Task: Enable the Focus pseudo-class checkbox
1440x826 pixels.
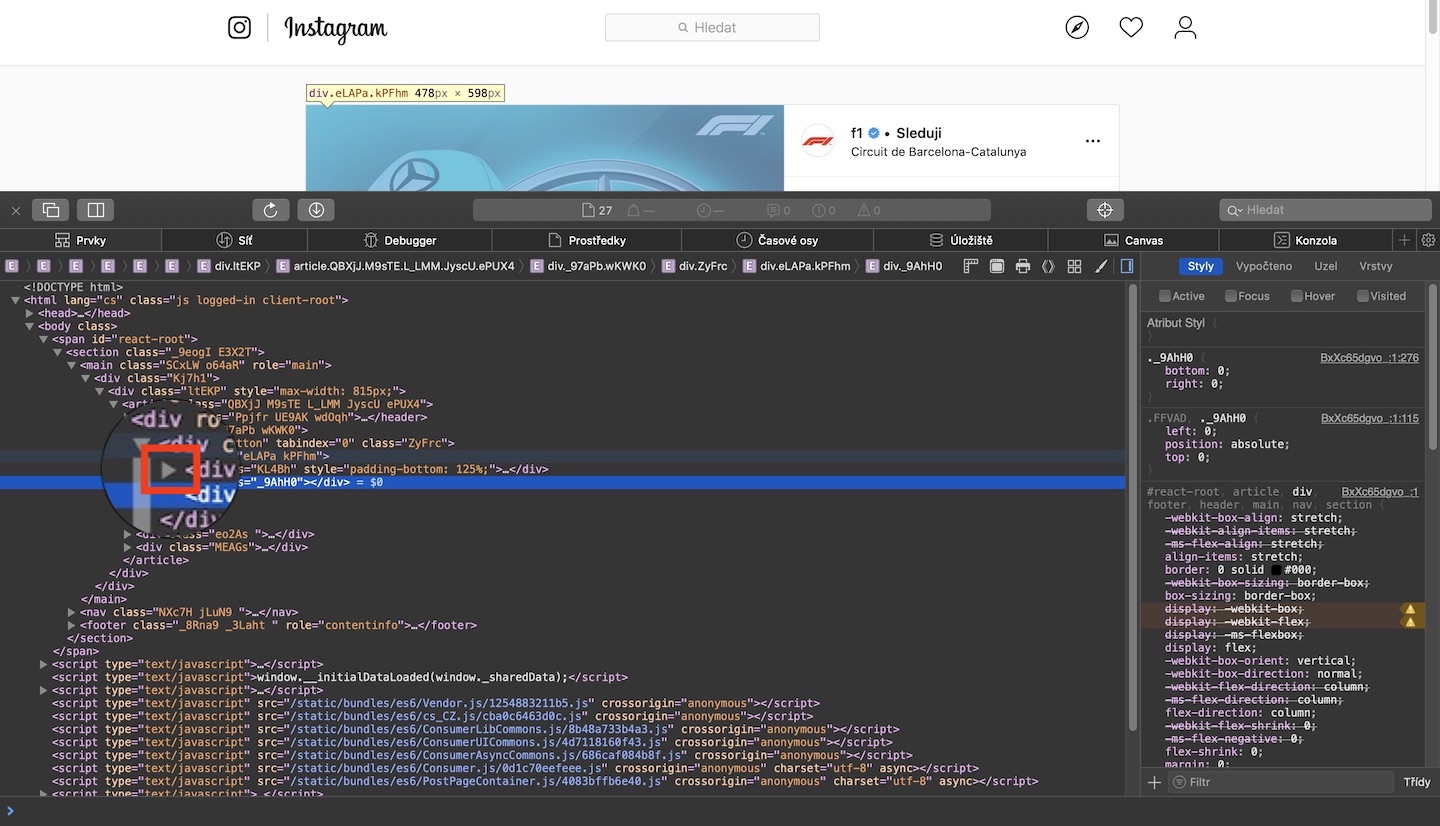Action: pyautogui.click(x=1230, y=296)
